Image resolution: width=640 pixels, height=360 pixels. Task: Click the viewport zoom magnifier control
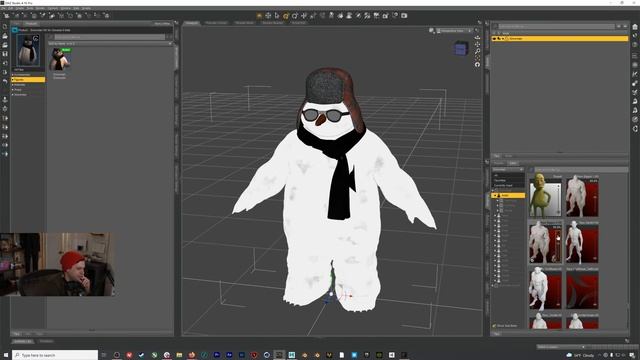click(x=477, y=51)
